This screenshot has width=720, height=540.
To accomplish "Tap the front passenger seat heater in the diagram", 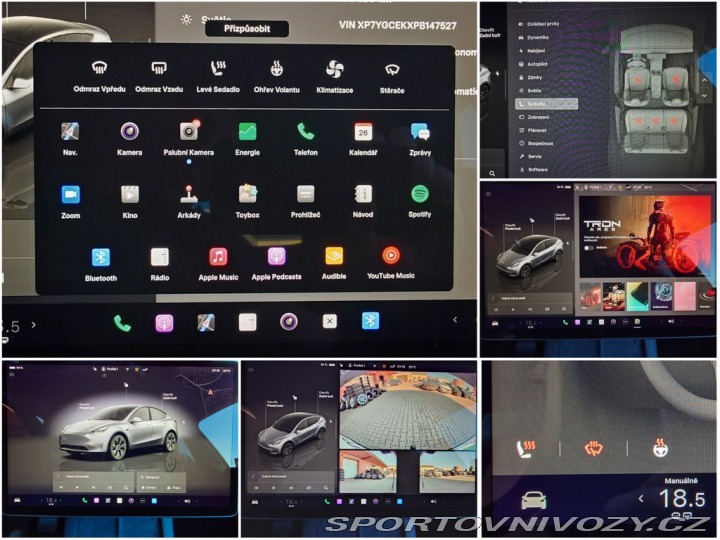I will tap(675, 79).
